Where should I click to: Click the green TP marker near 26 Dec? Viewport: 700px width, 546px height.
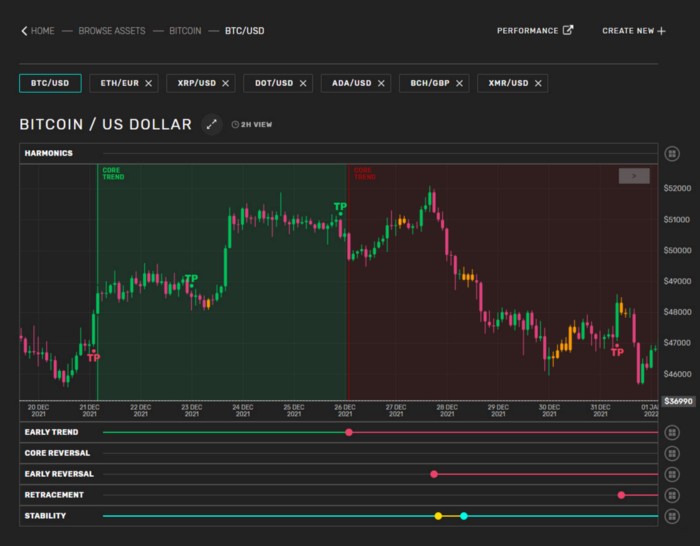(x=340, y=208)
